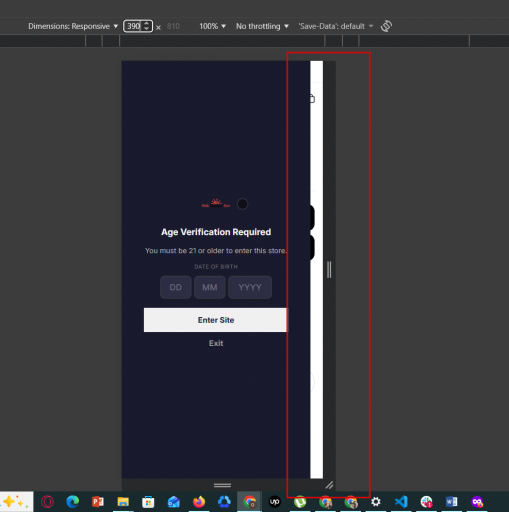Click the corner diagonal resize handle
Image resolution: width=509 pixels, height=512 pixels.
329,485
